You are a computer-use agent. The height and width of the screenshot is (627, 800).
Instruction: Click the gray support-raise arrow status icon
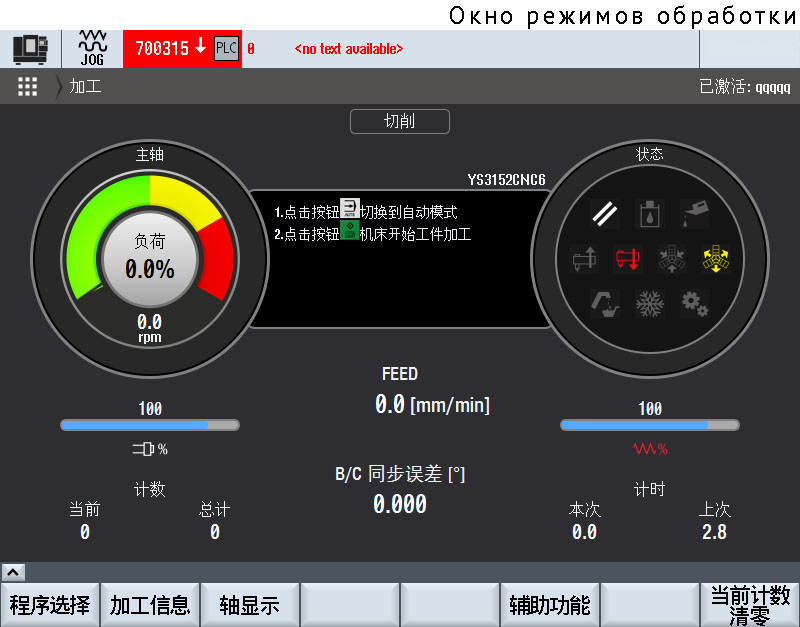click(585, 258)
